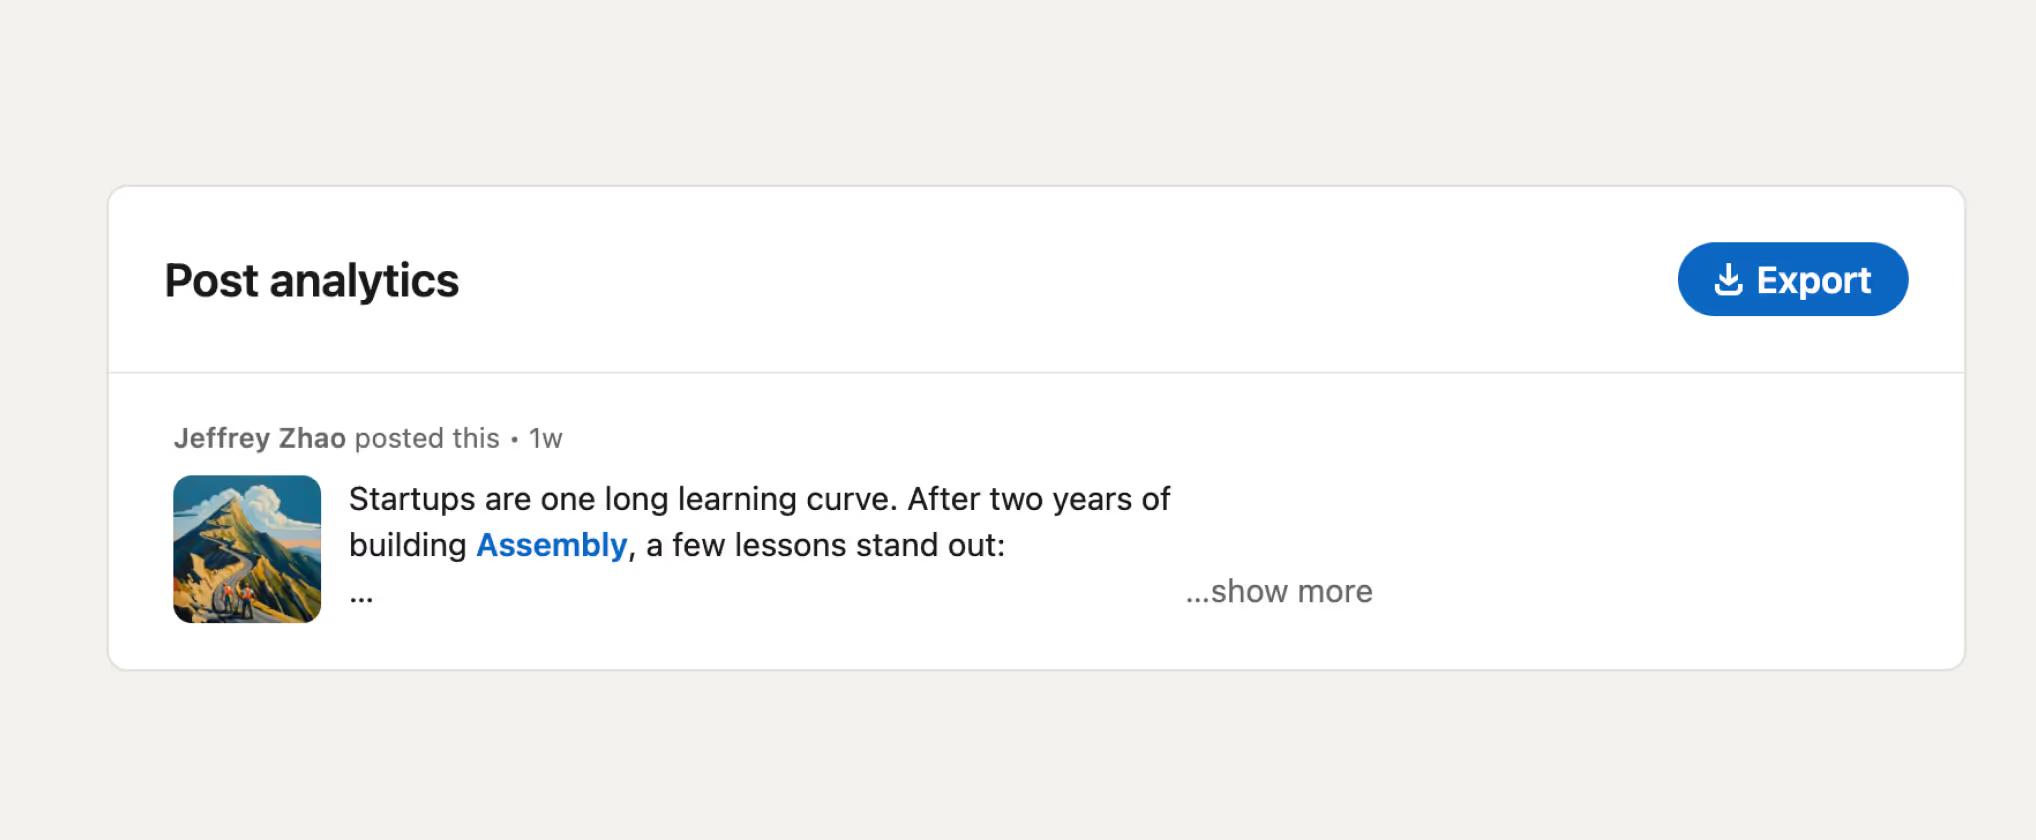2036x840 pixels.
Task: Click the 1w post timestamp
Action: coord(546,438)
